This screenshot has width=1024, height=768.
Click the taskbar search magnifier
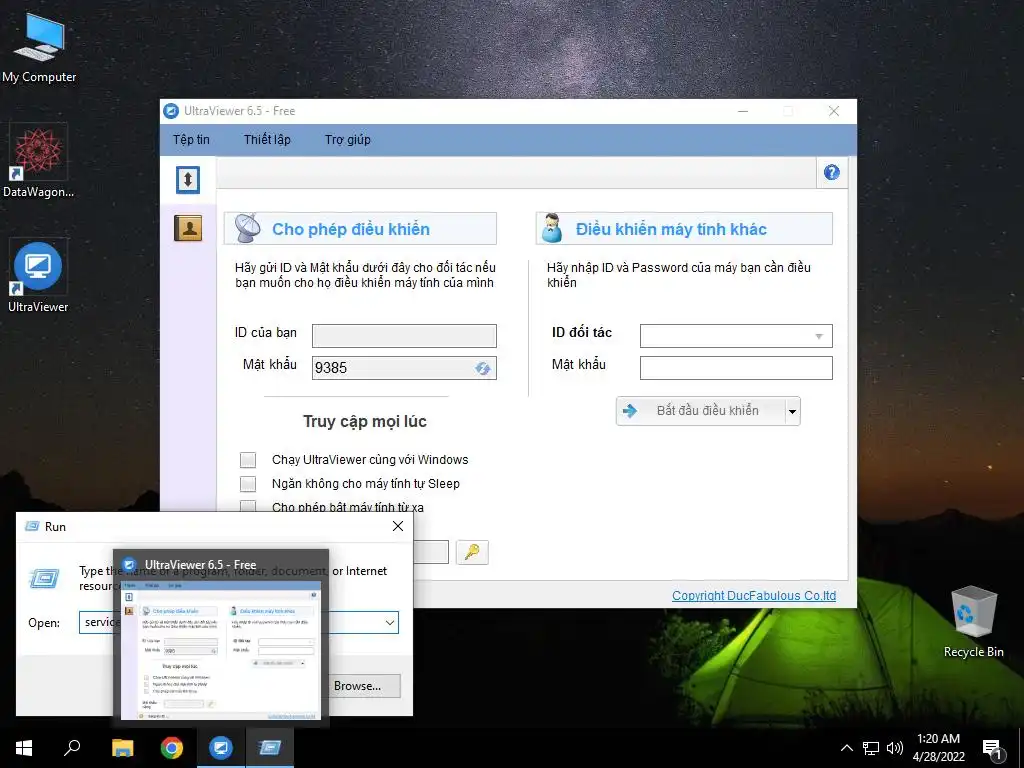[72, 748]
